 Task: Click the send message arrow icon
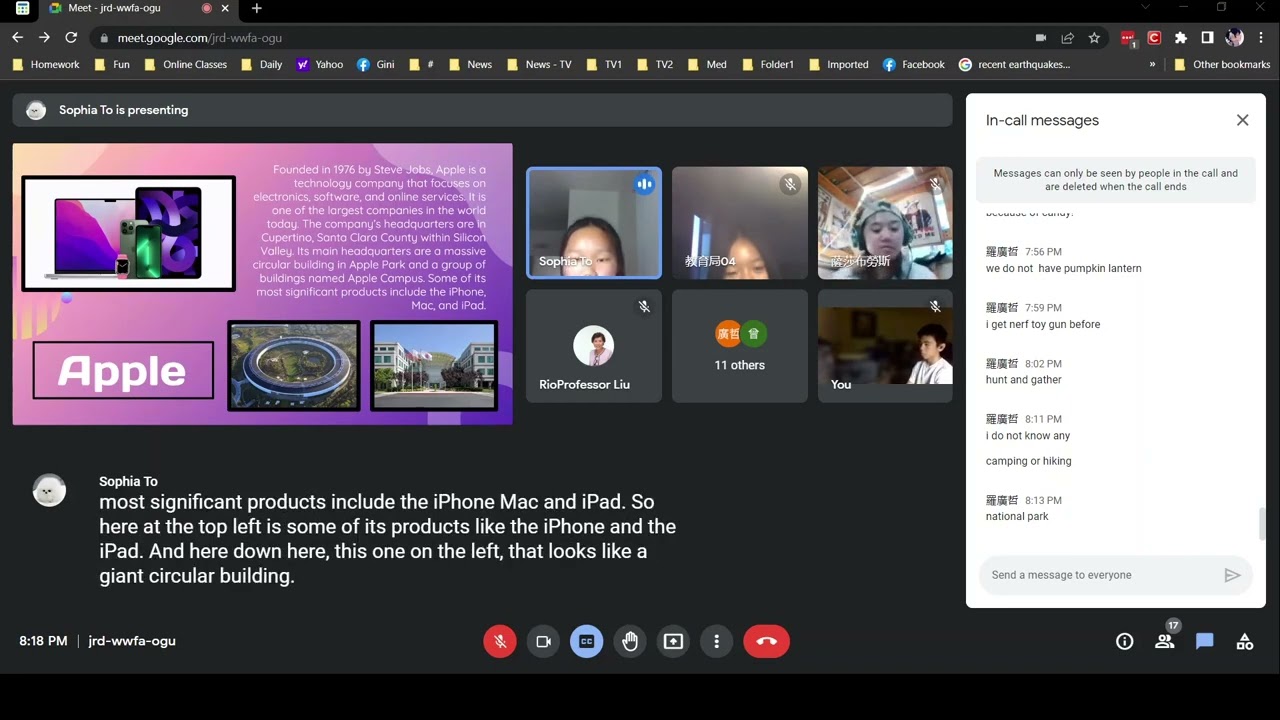tap(1232, 575)
